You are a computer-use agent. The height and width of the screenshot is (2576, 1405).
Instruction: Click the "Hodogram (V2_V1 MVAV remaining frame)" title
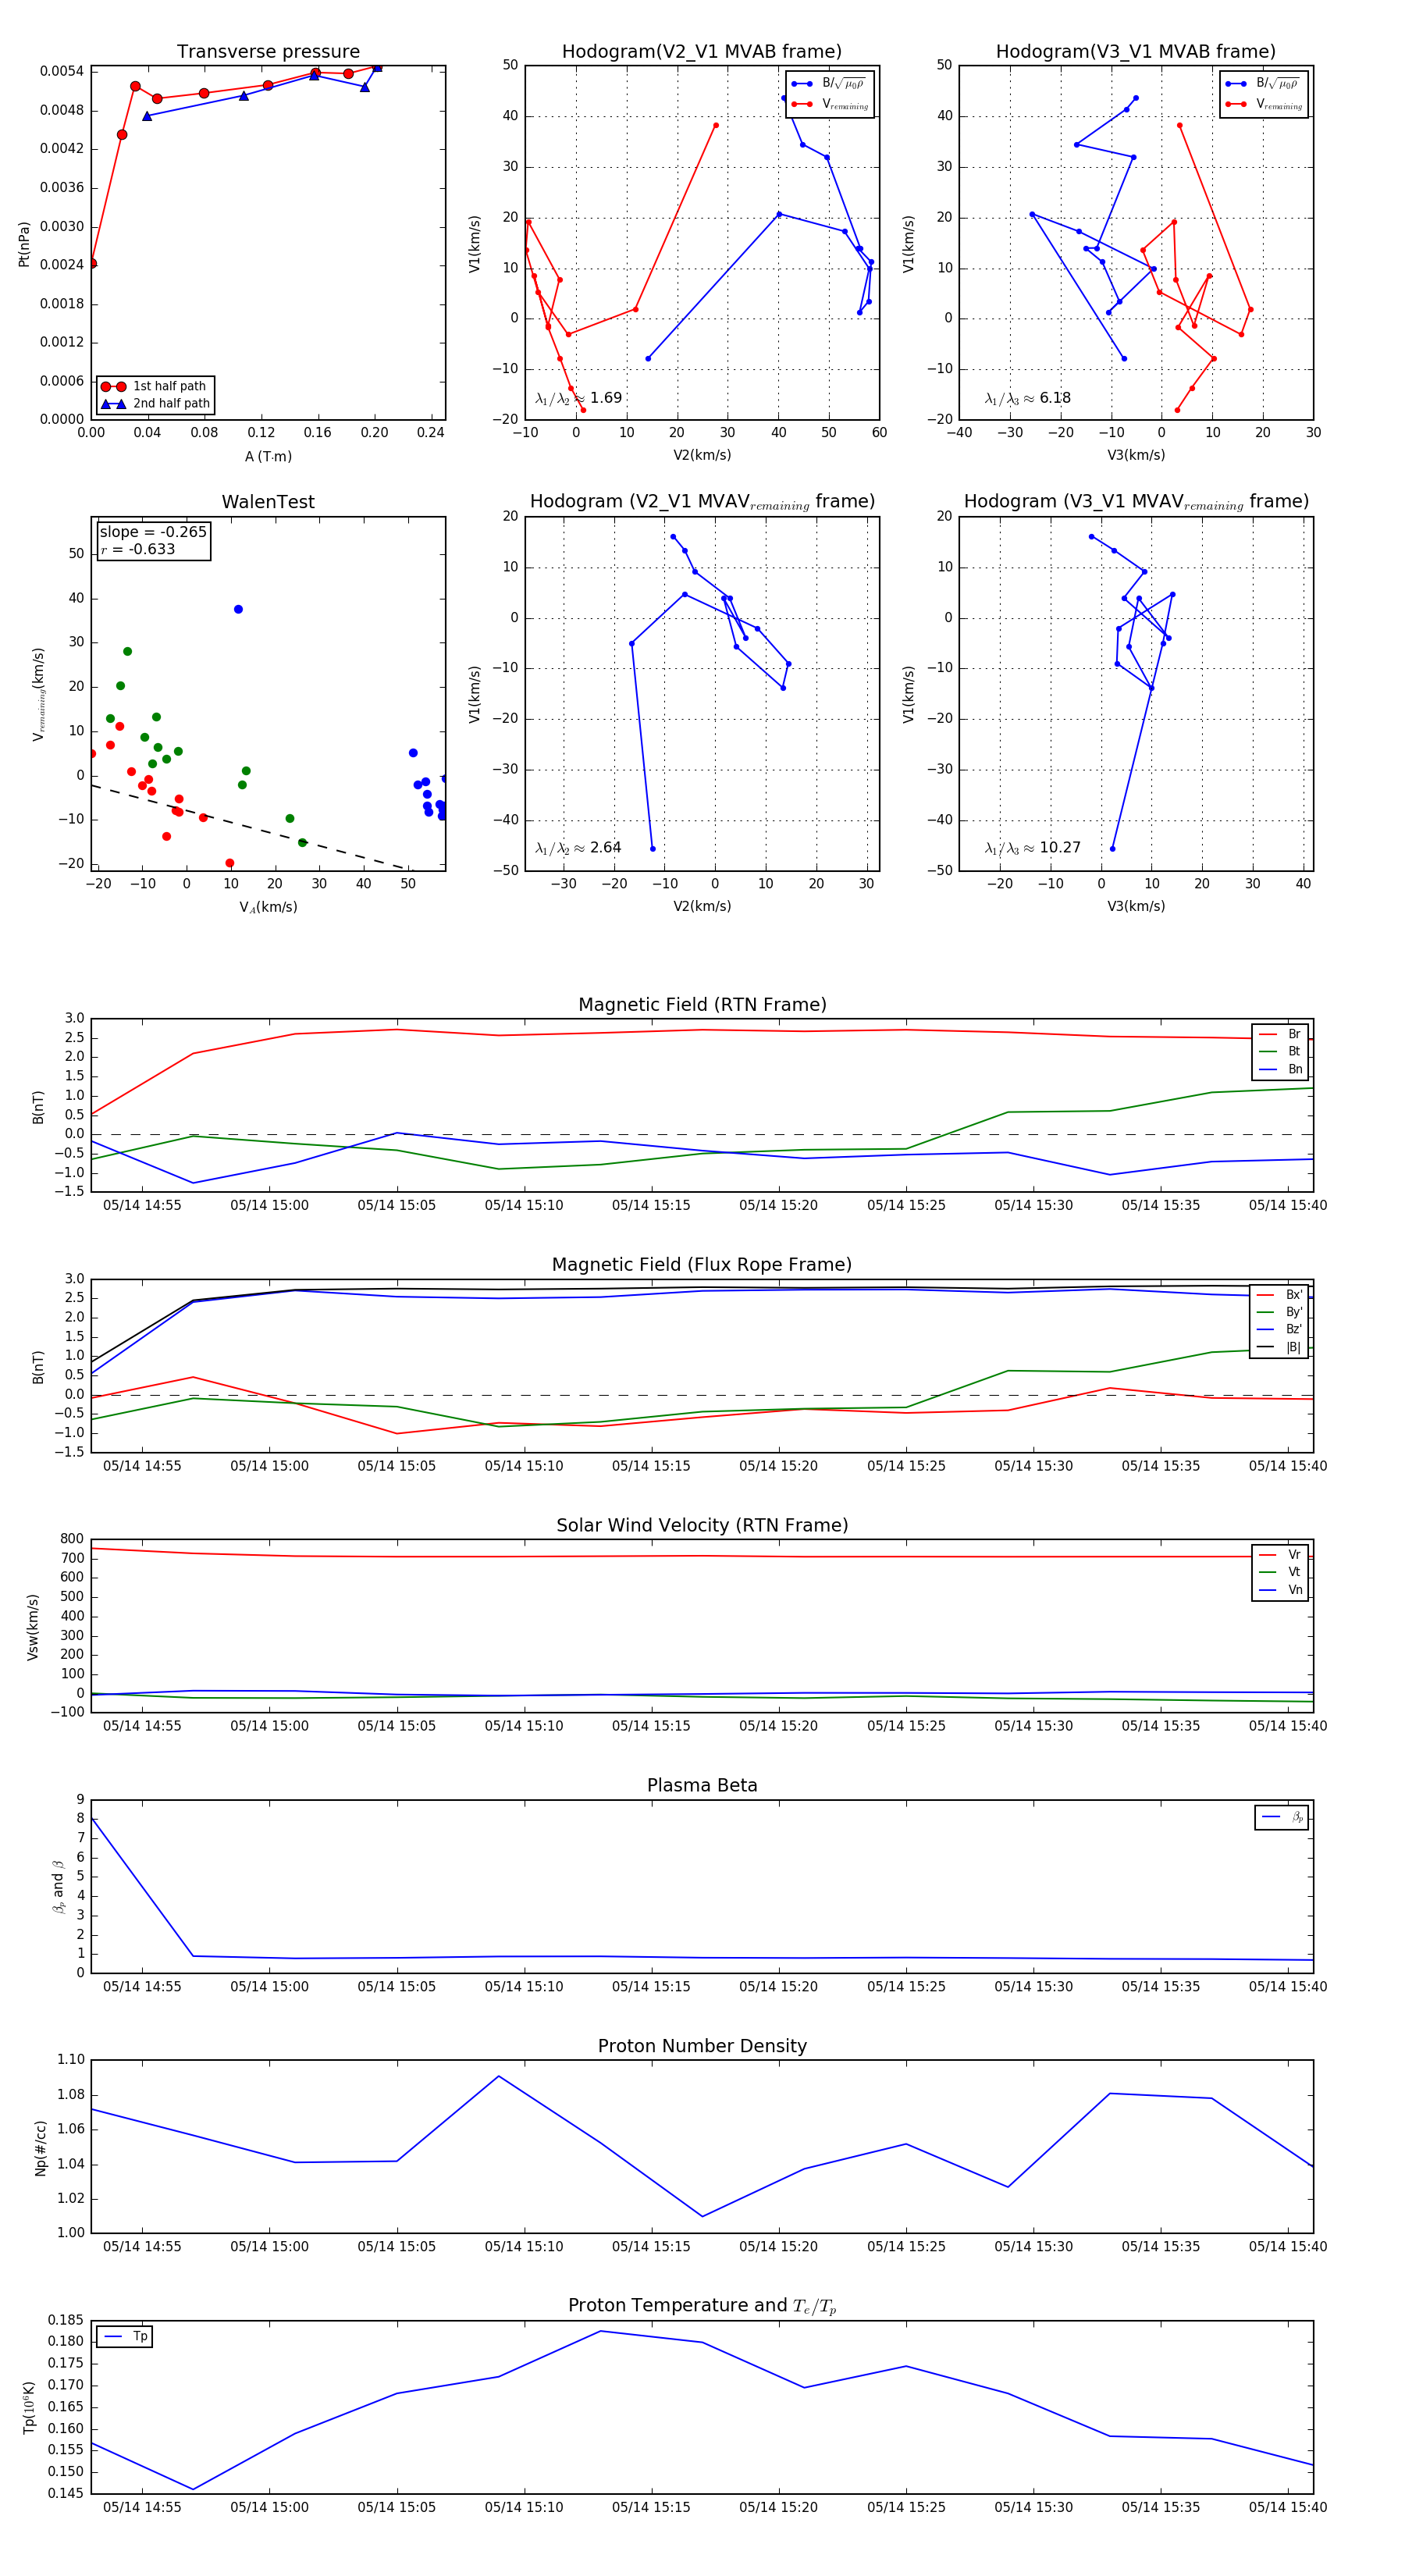[702, 502]
